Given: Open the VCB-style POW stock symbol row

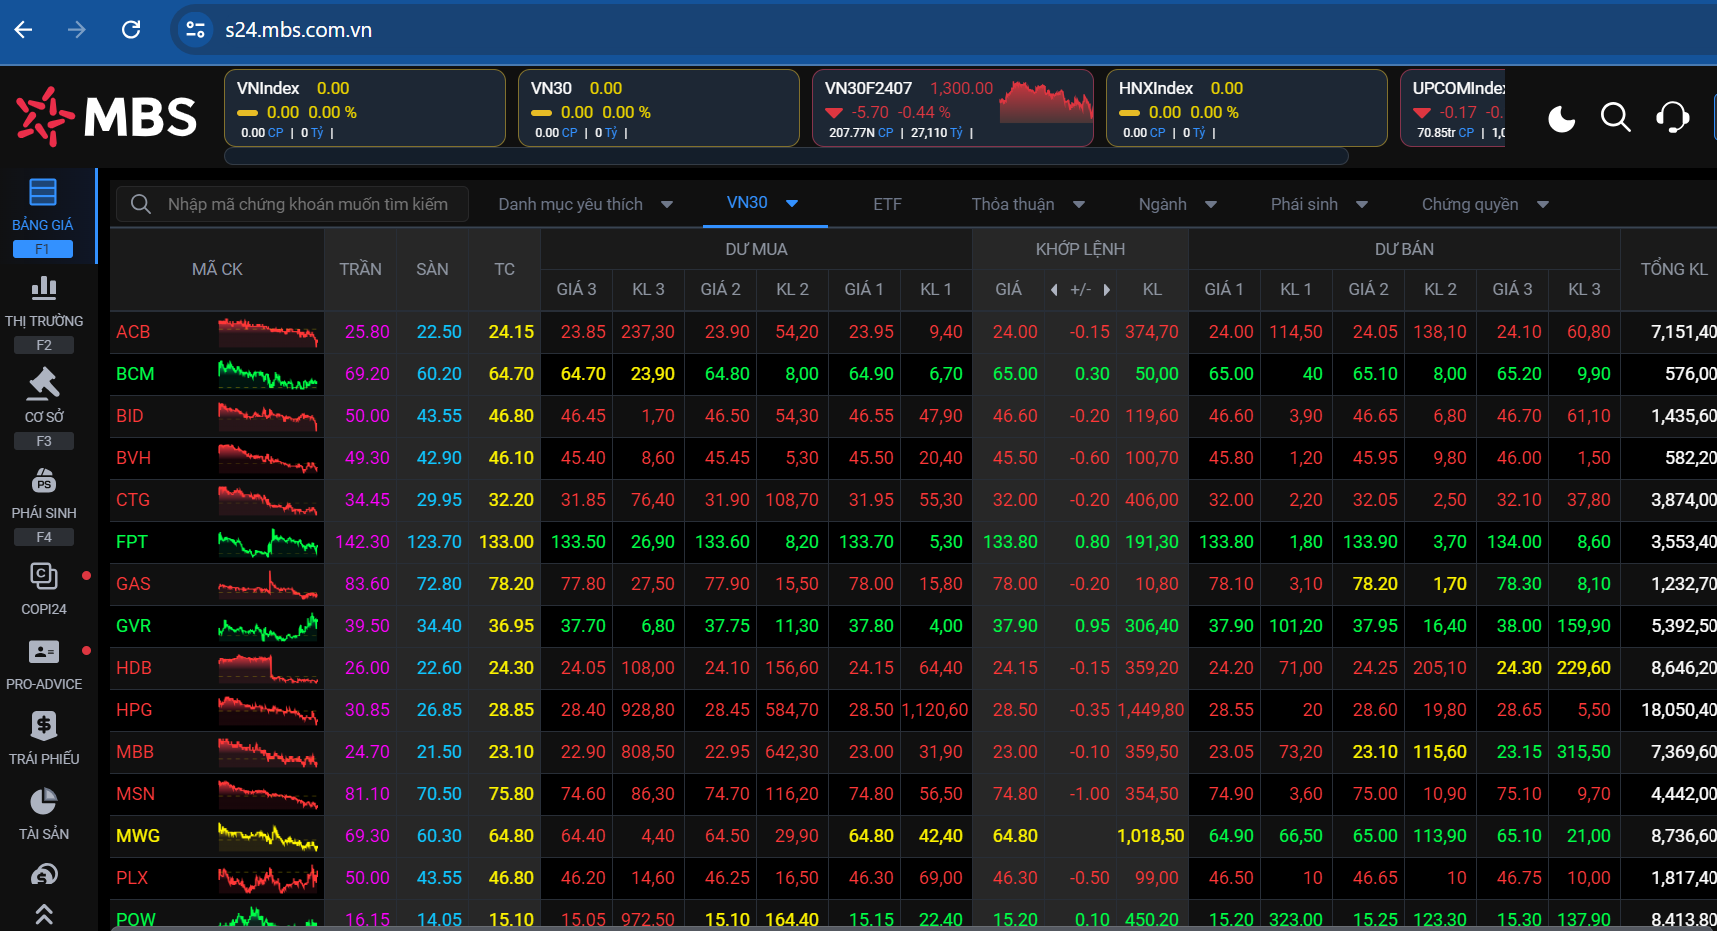Looking at the screenshot, I should click(x=136, y=920).
